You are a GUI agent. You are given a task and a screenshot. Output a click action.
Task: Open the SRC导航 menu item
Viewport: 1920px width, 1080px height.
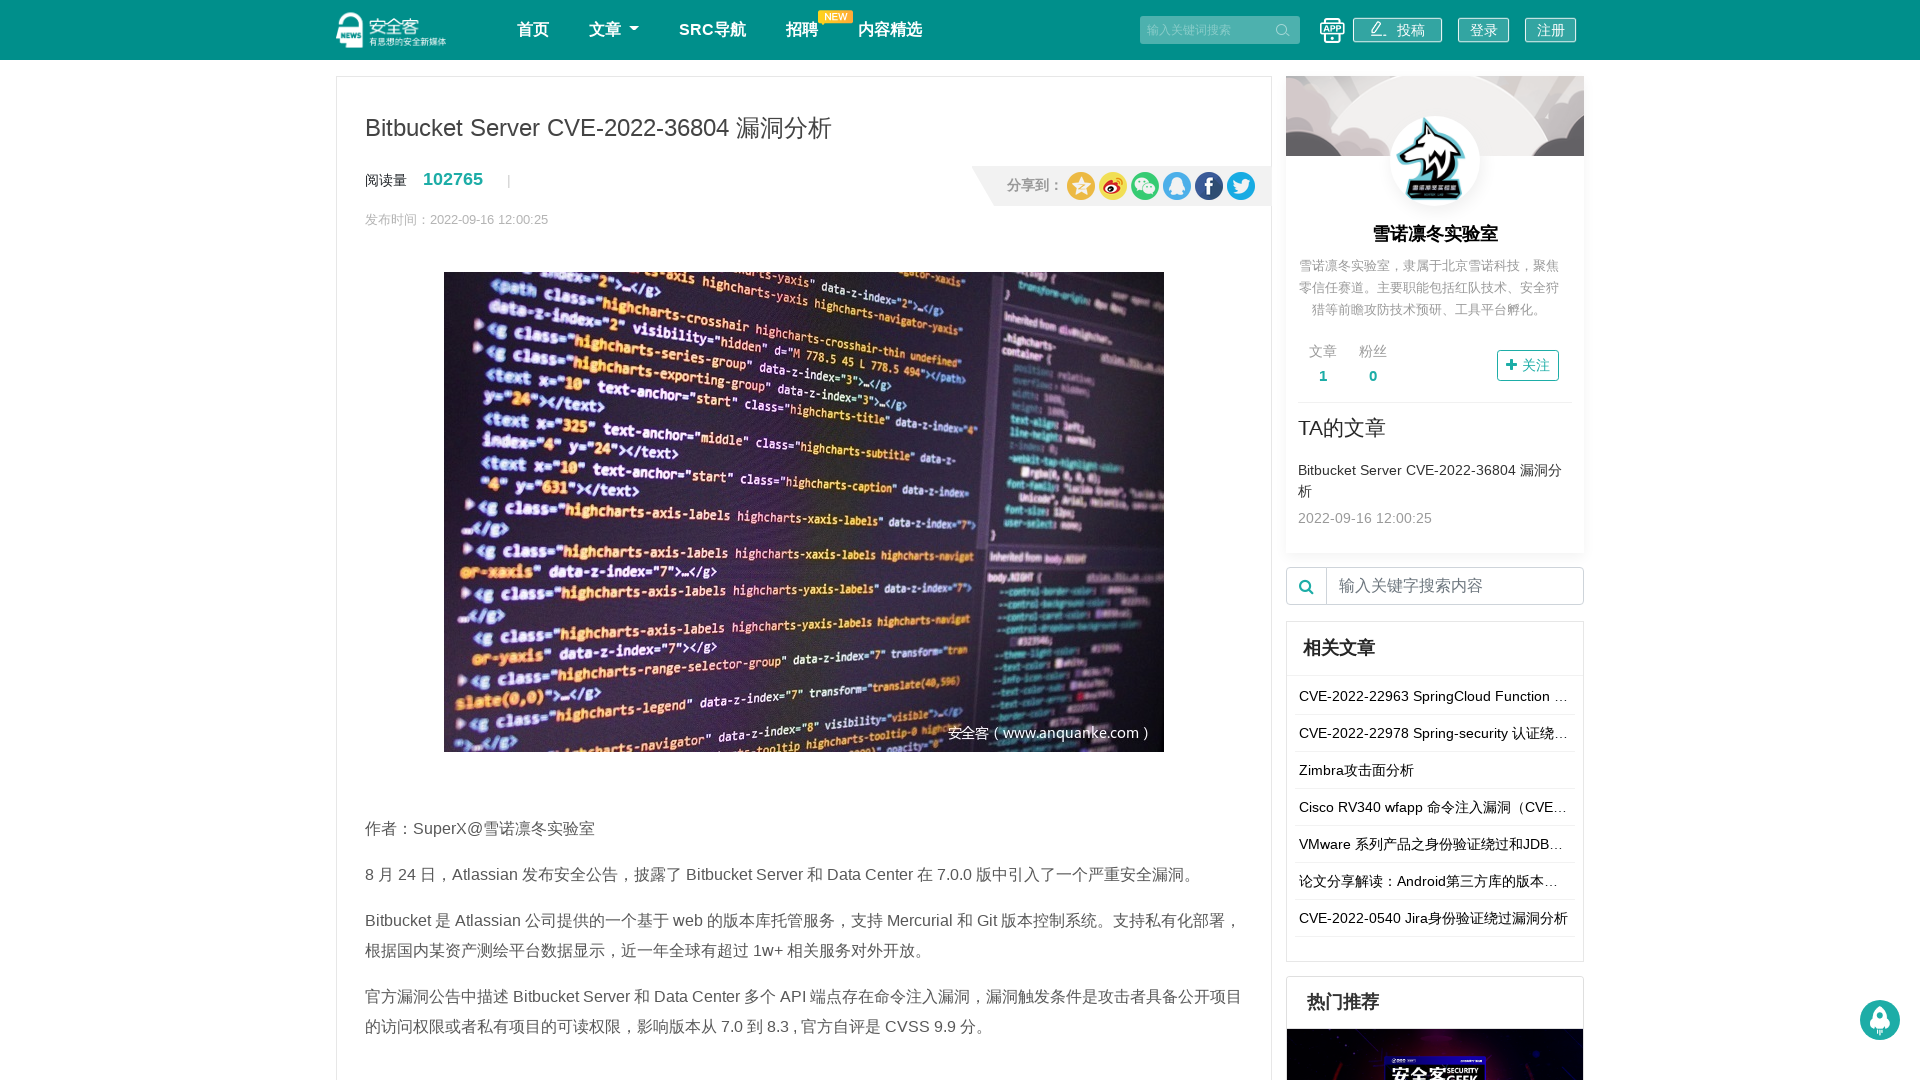(x=712, y=29)
